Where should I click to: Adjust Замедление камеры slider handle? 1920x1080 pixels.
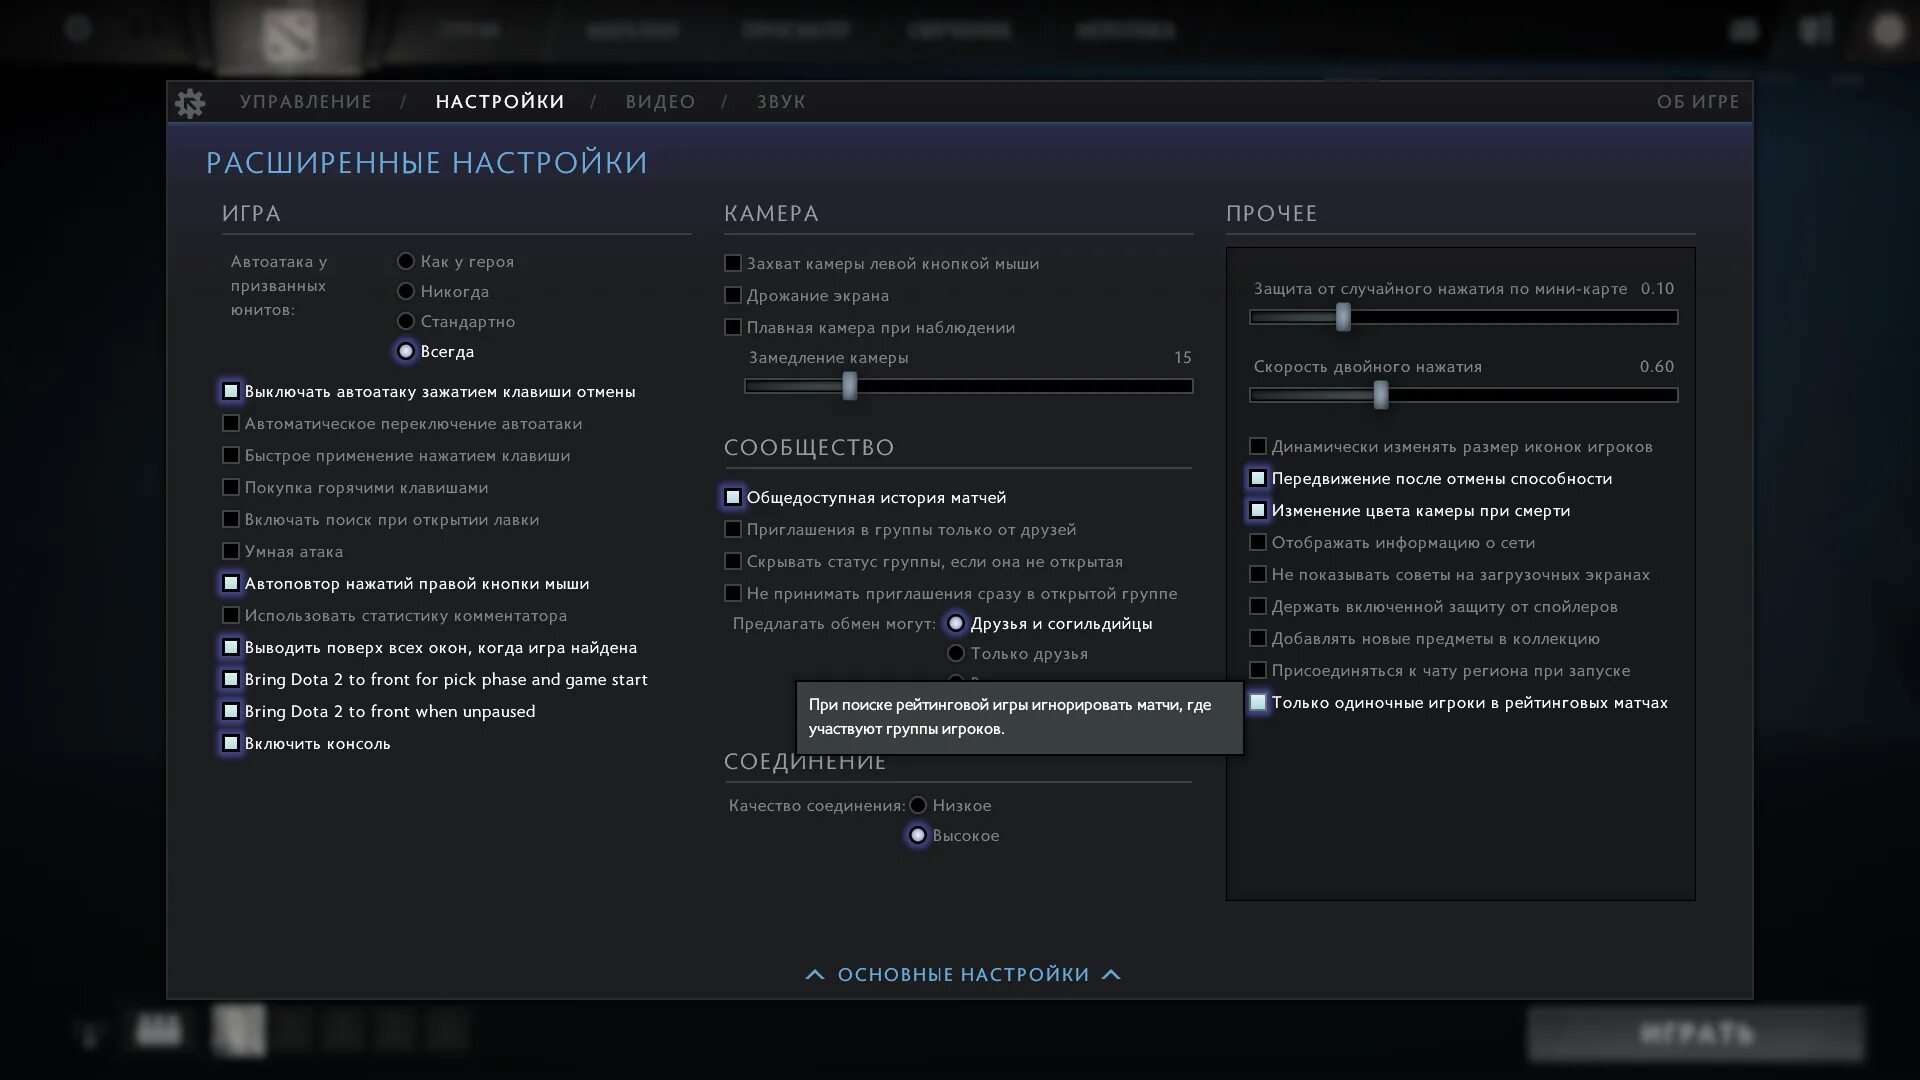(x=849, y=386)
